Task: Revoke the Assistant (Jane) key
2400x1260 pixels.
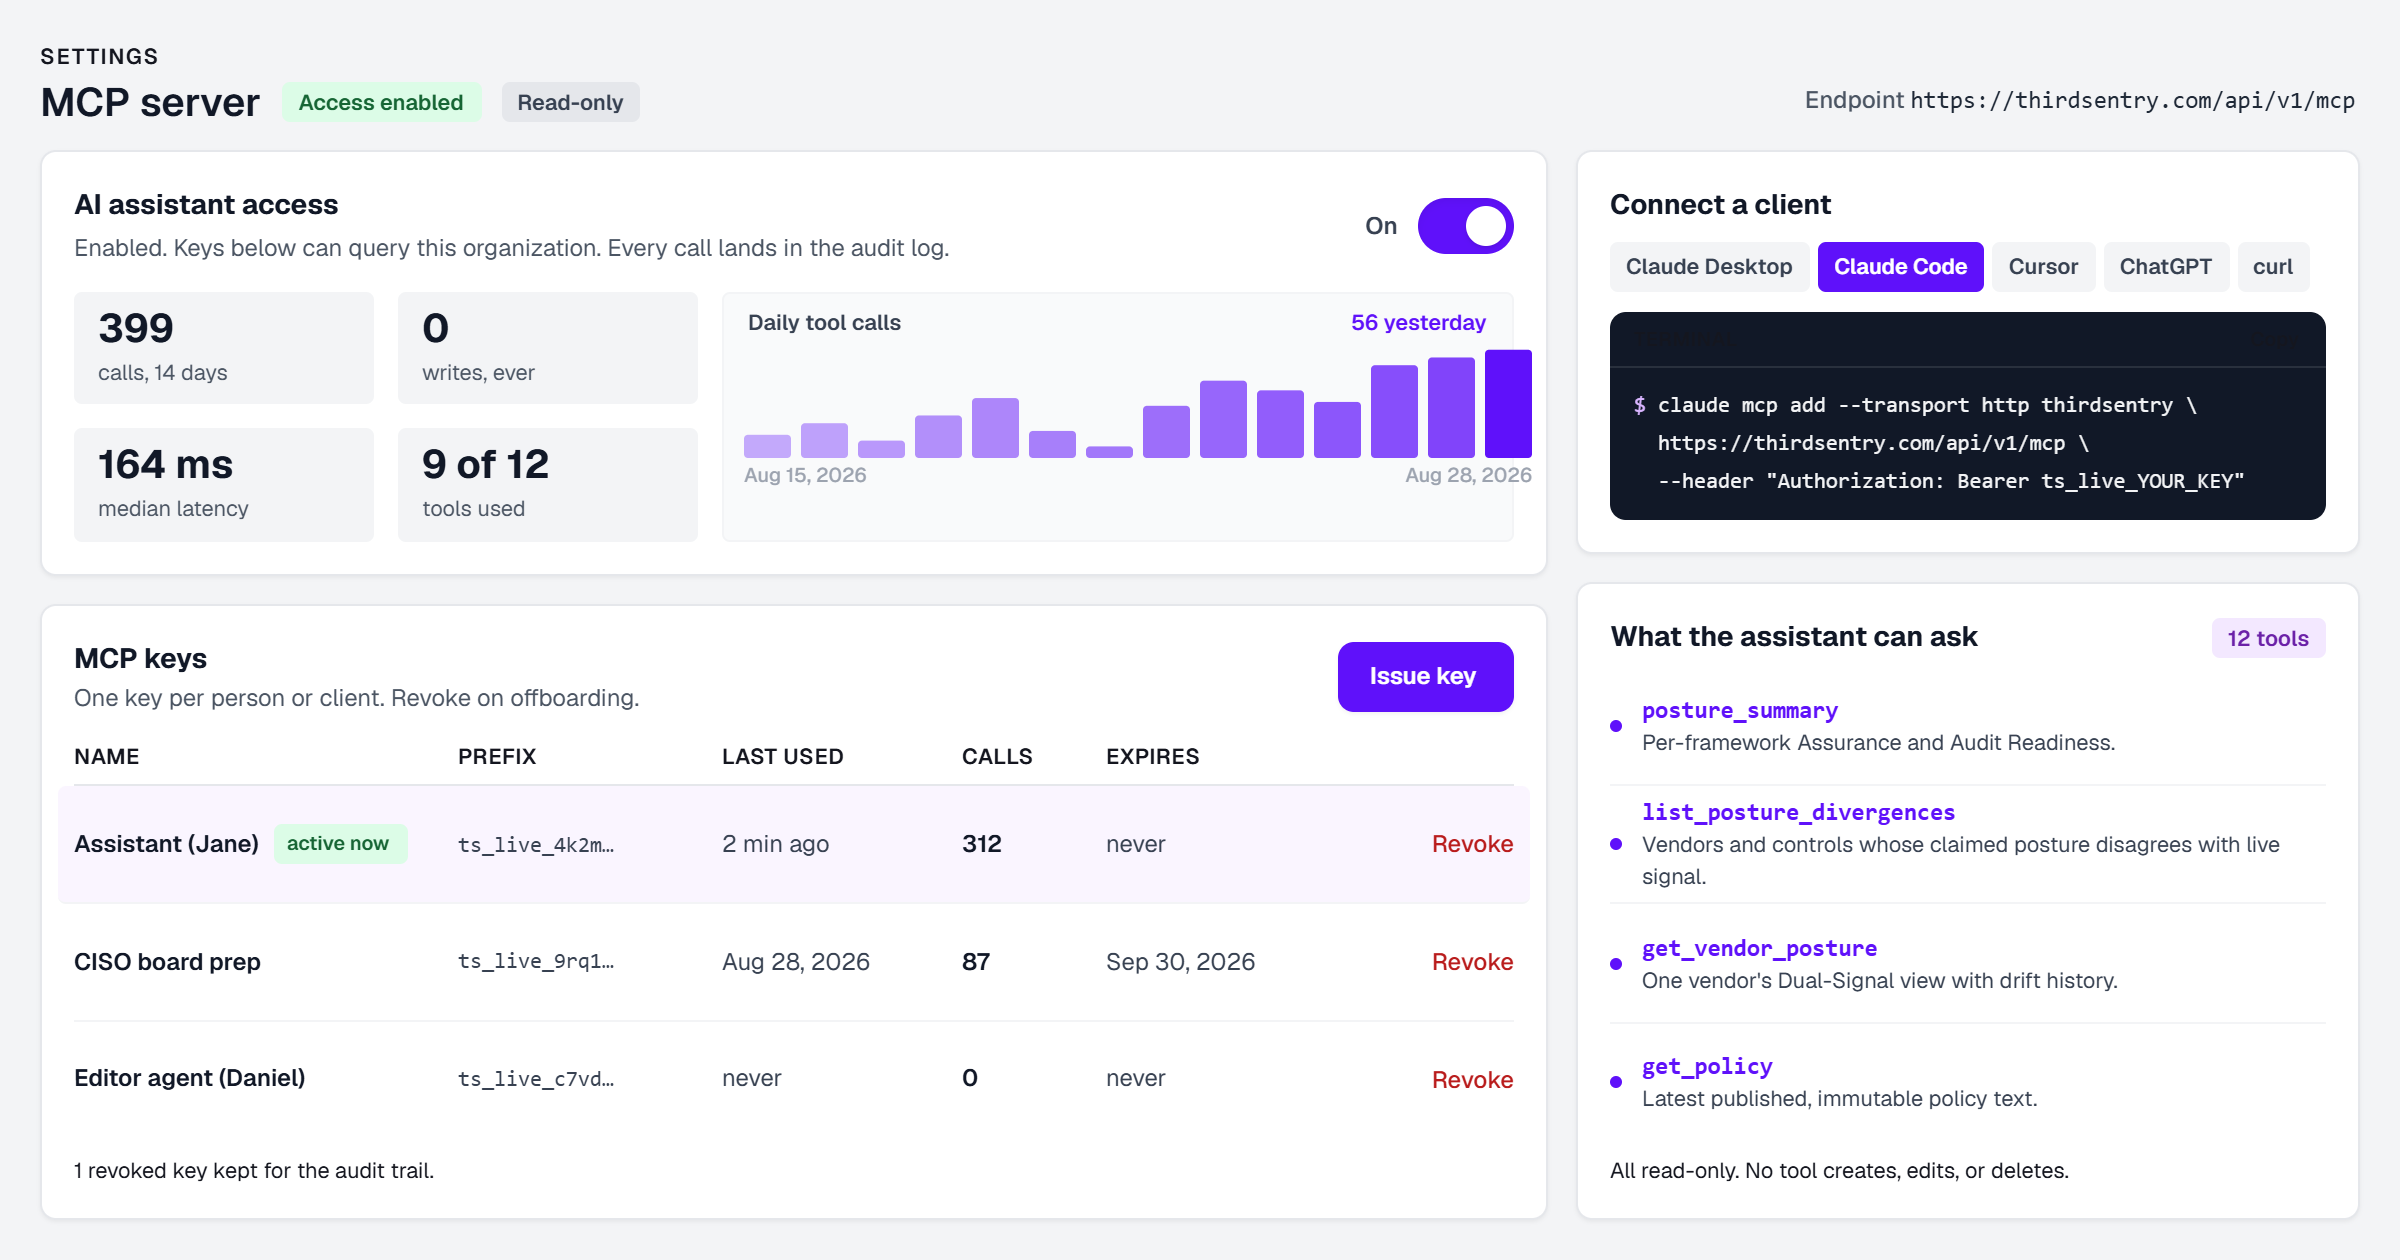Action: point(1472,844)
